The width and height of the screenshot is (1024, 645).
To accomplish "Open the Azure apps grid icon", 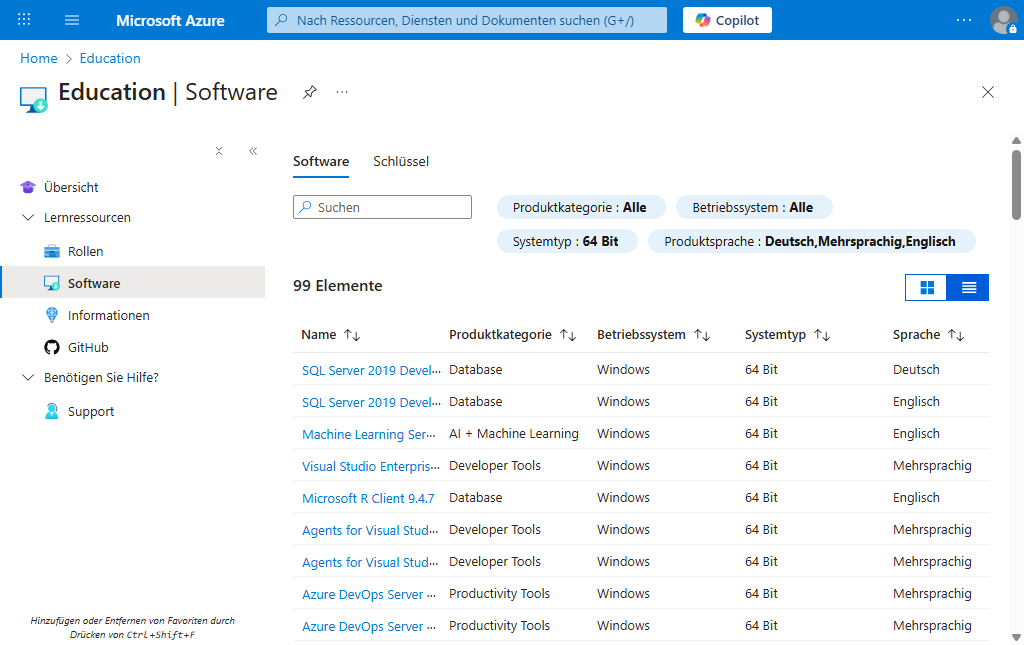I will (24, 20).
